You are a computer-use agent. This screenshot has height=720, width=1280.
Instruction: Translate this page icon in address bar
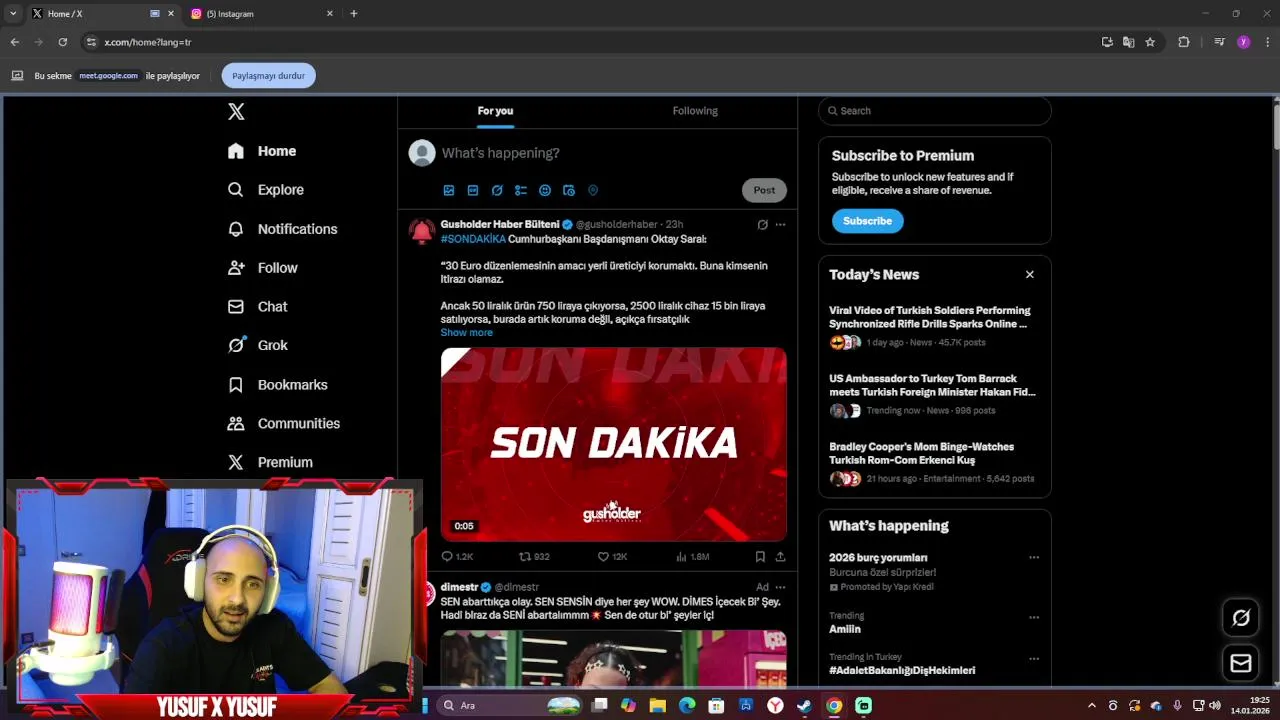1128,42
